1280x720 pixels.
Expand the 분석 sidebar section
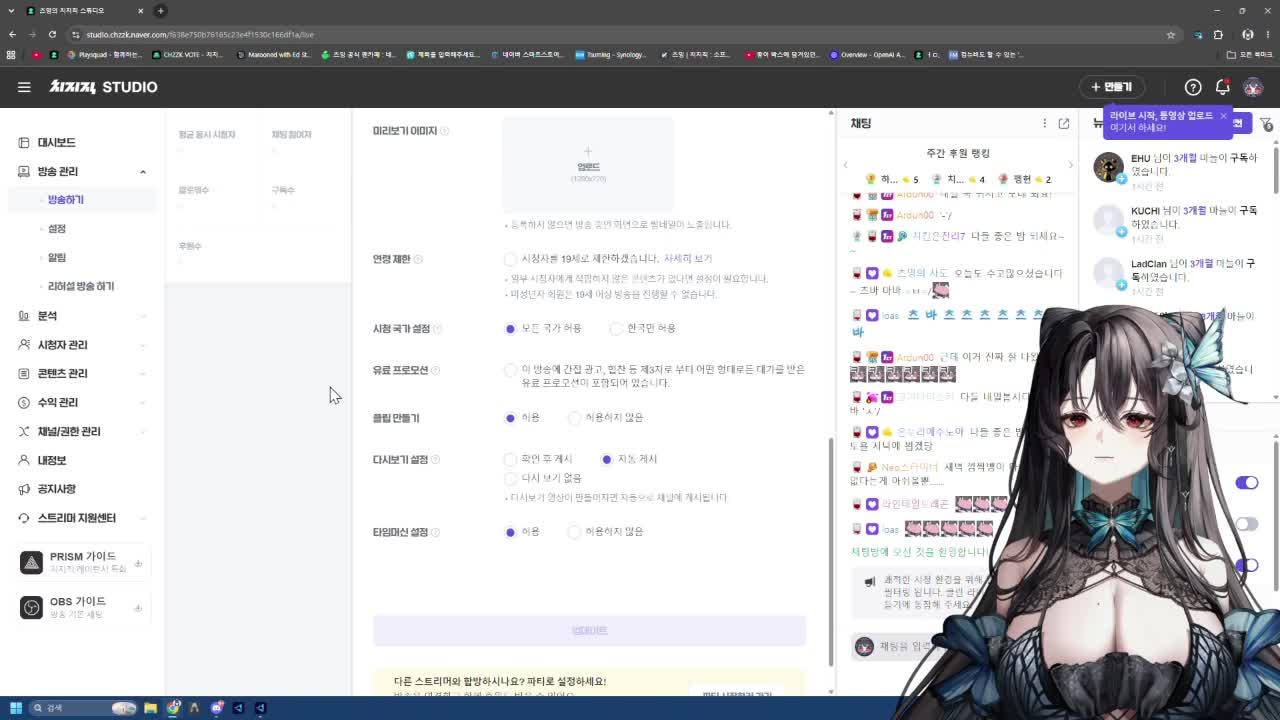click(142, 316)
